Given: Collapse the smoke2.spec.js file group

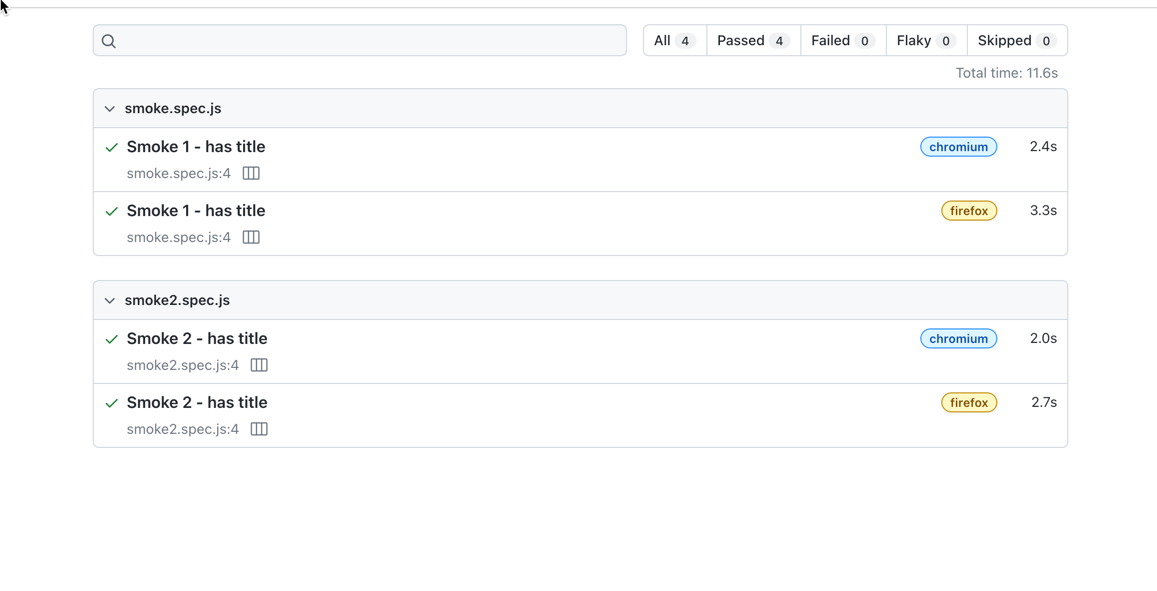Looking at the screenshot, I should 110,301.
